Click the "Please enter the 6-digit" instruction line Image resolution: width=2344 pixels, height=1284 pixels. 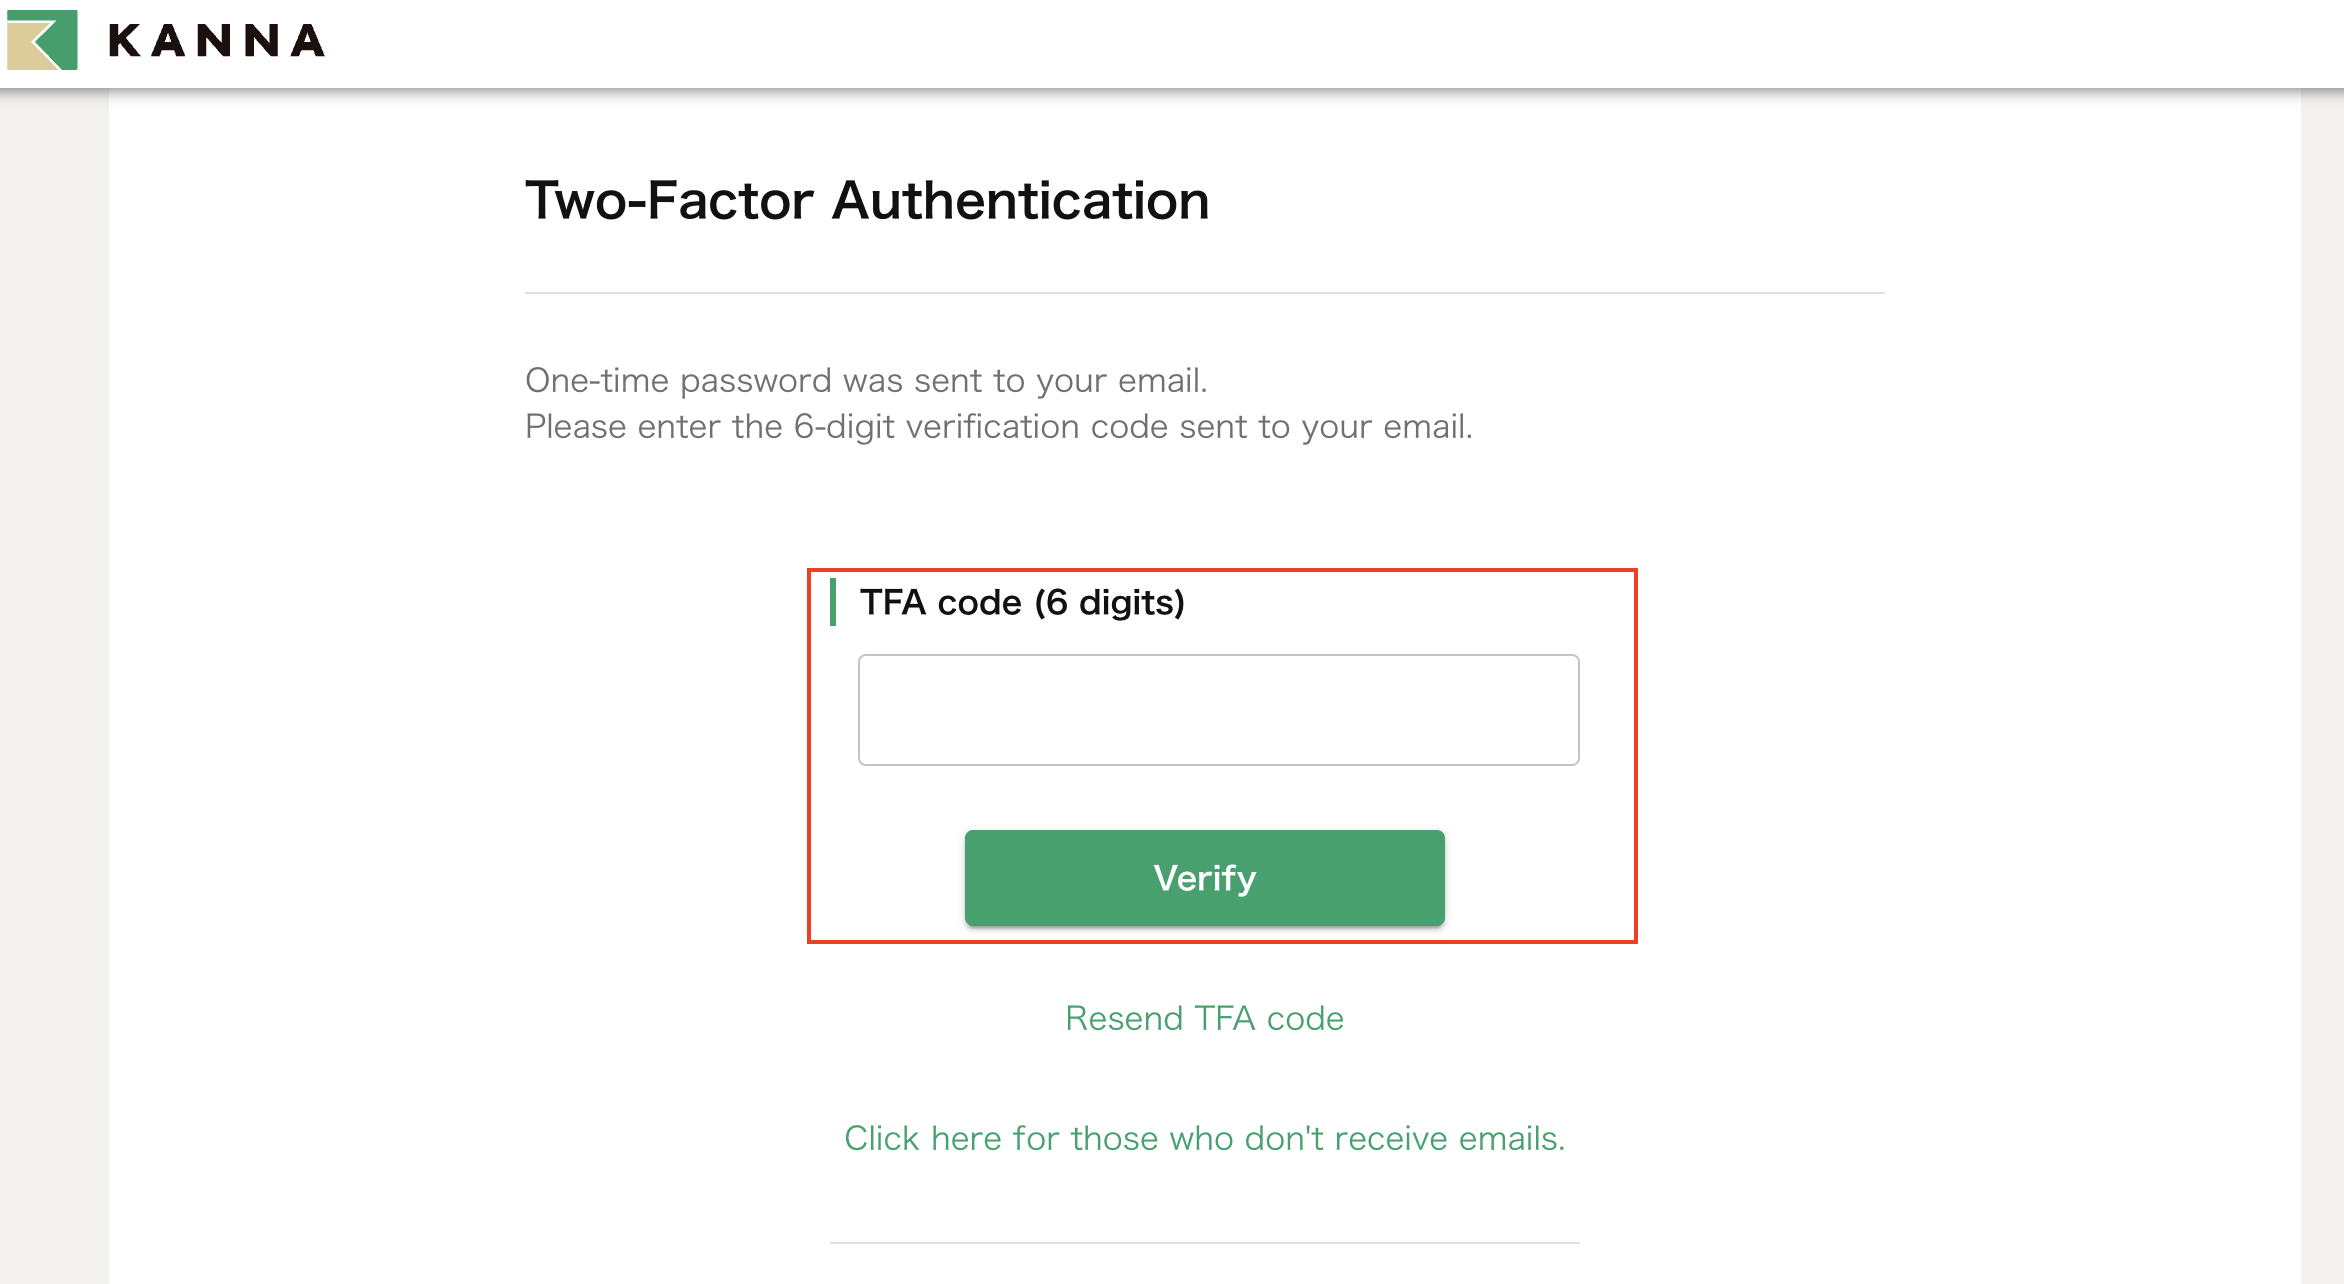(998, 426)
